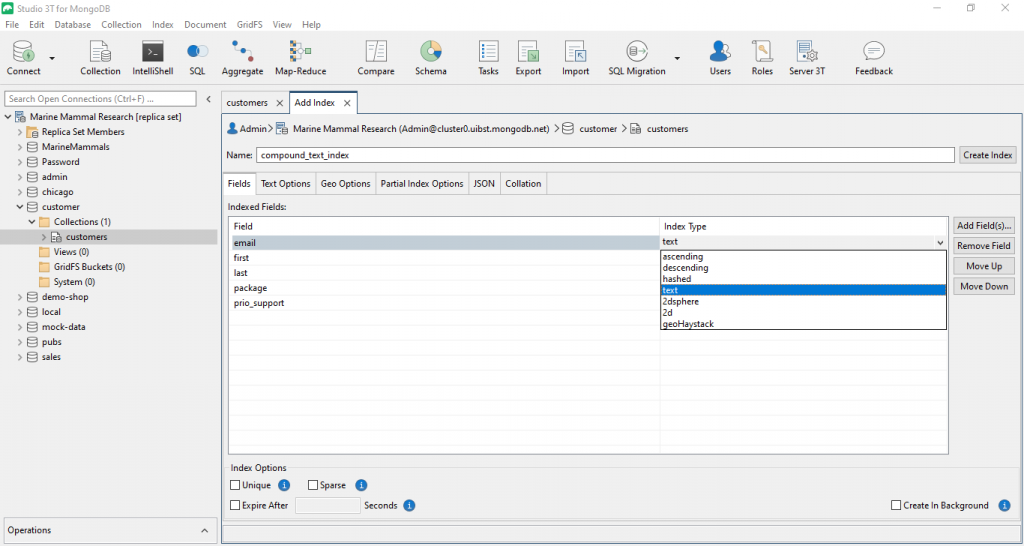Check Create In Background option
The image size is (1024, 546).
(896, 506)
